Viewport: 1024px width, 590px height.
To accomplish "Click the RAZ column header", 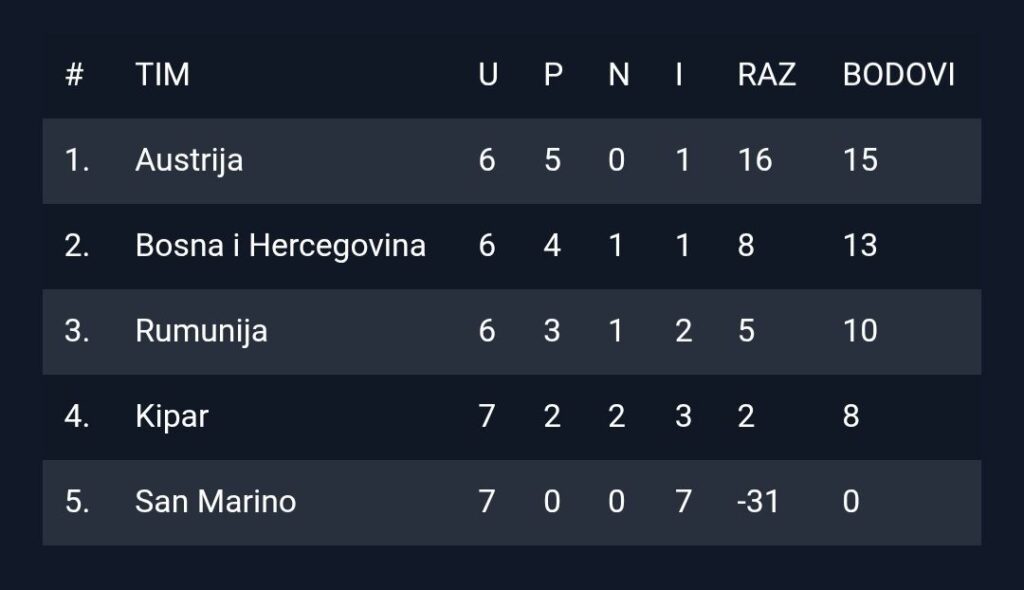I will 766,75.
